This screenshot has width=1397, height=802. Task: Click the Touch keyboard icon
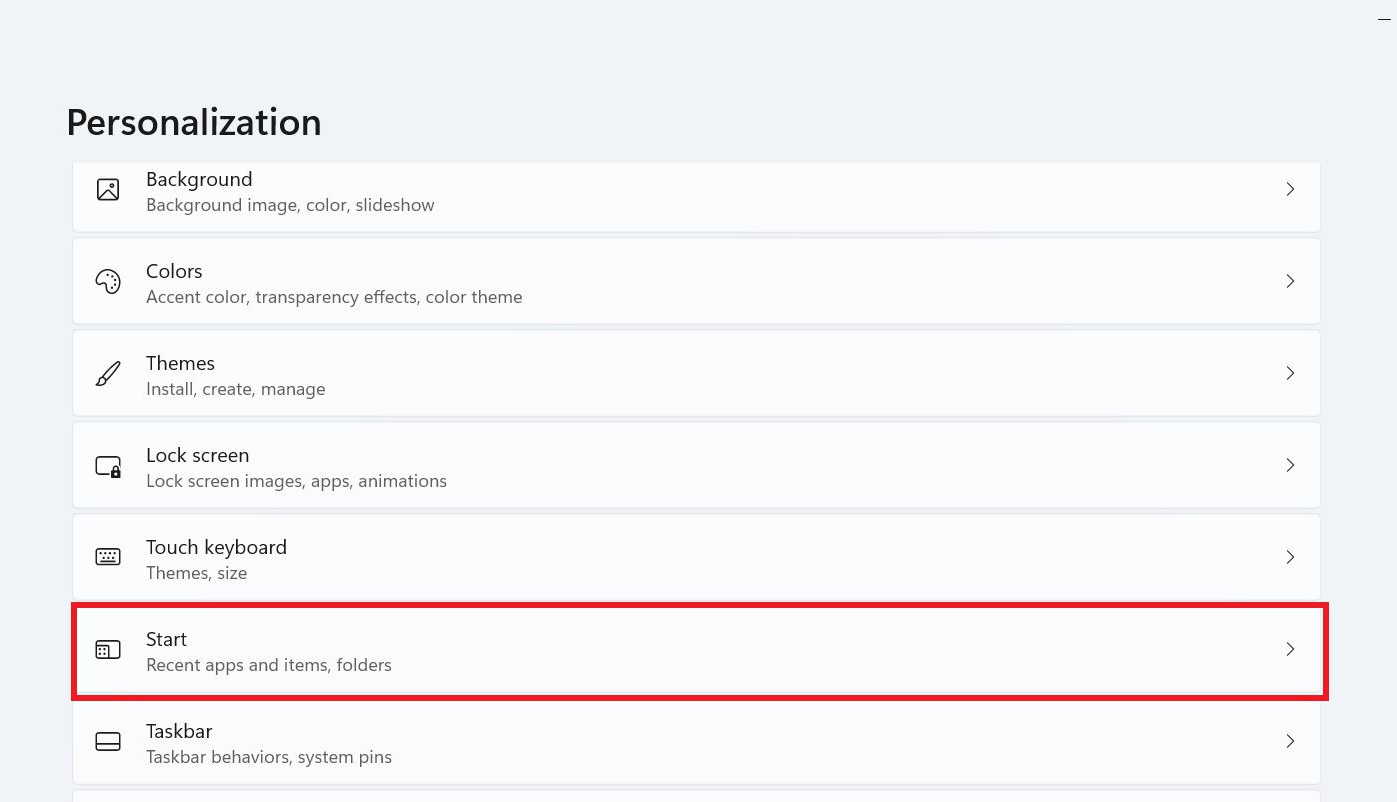108,557
